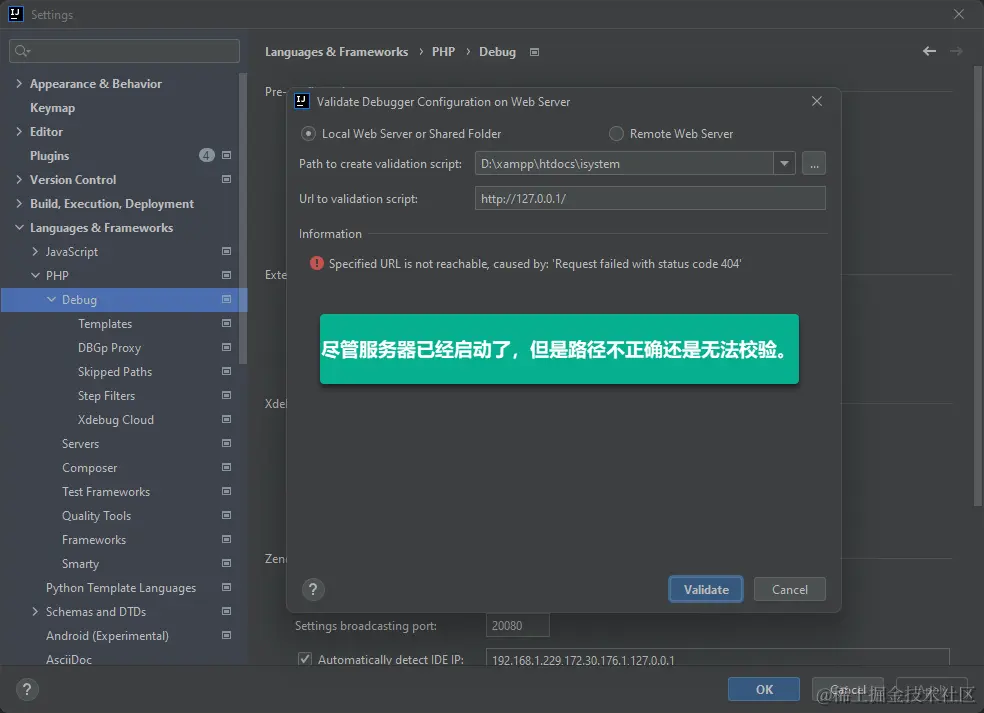This screenshot has height=713, width=984.
Task: Click the jump icon next to the Debug breadcrumb
Action: coord(534,51)
